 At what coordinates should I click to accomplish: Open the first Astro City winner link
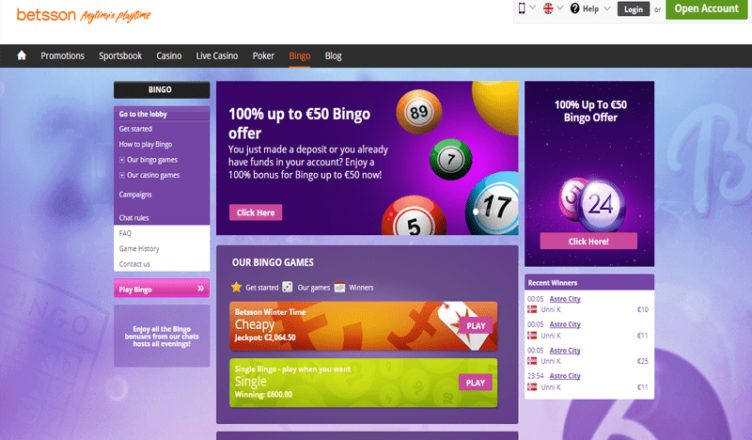coord(564,299)
